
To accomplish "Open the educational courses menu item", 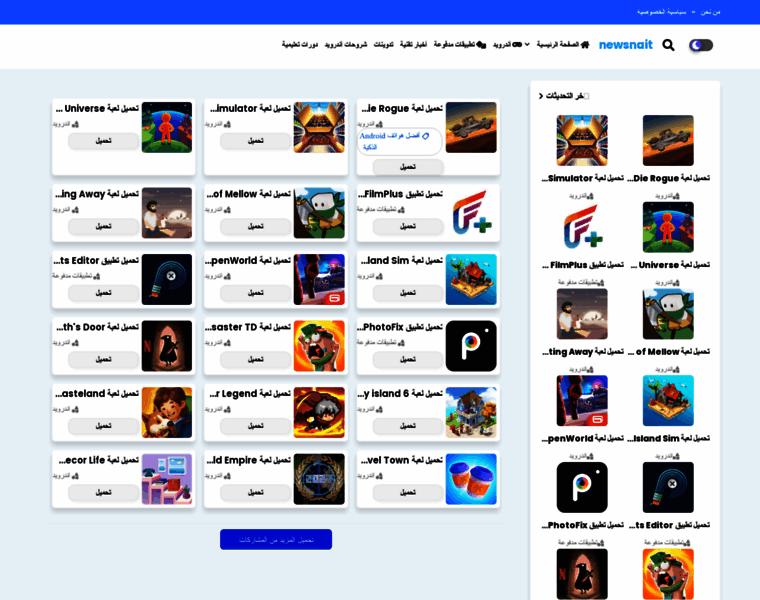I will tap(300, 45).
